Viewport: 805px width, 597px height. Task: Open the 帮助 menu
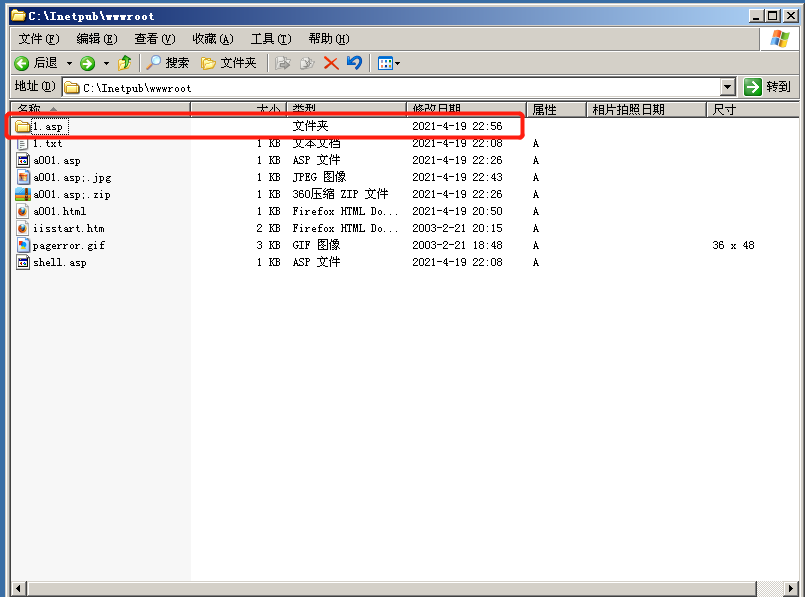coord(329,39)
